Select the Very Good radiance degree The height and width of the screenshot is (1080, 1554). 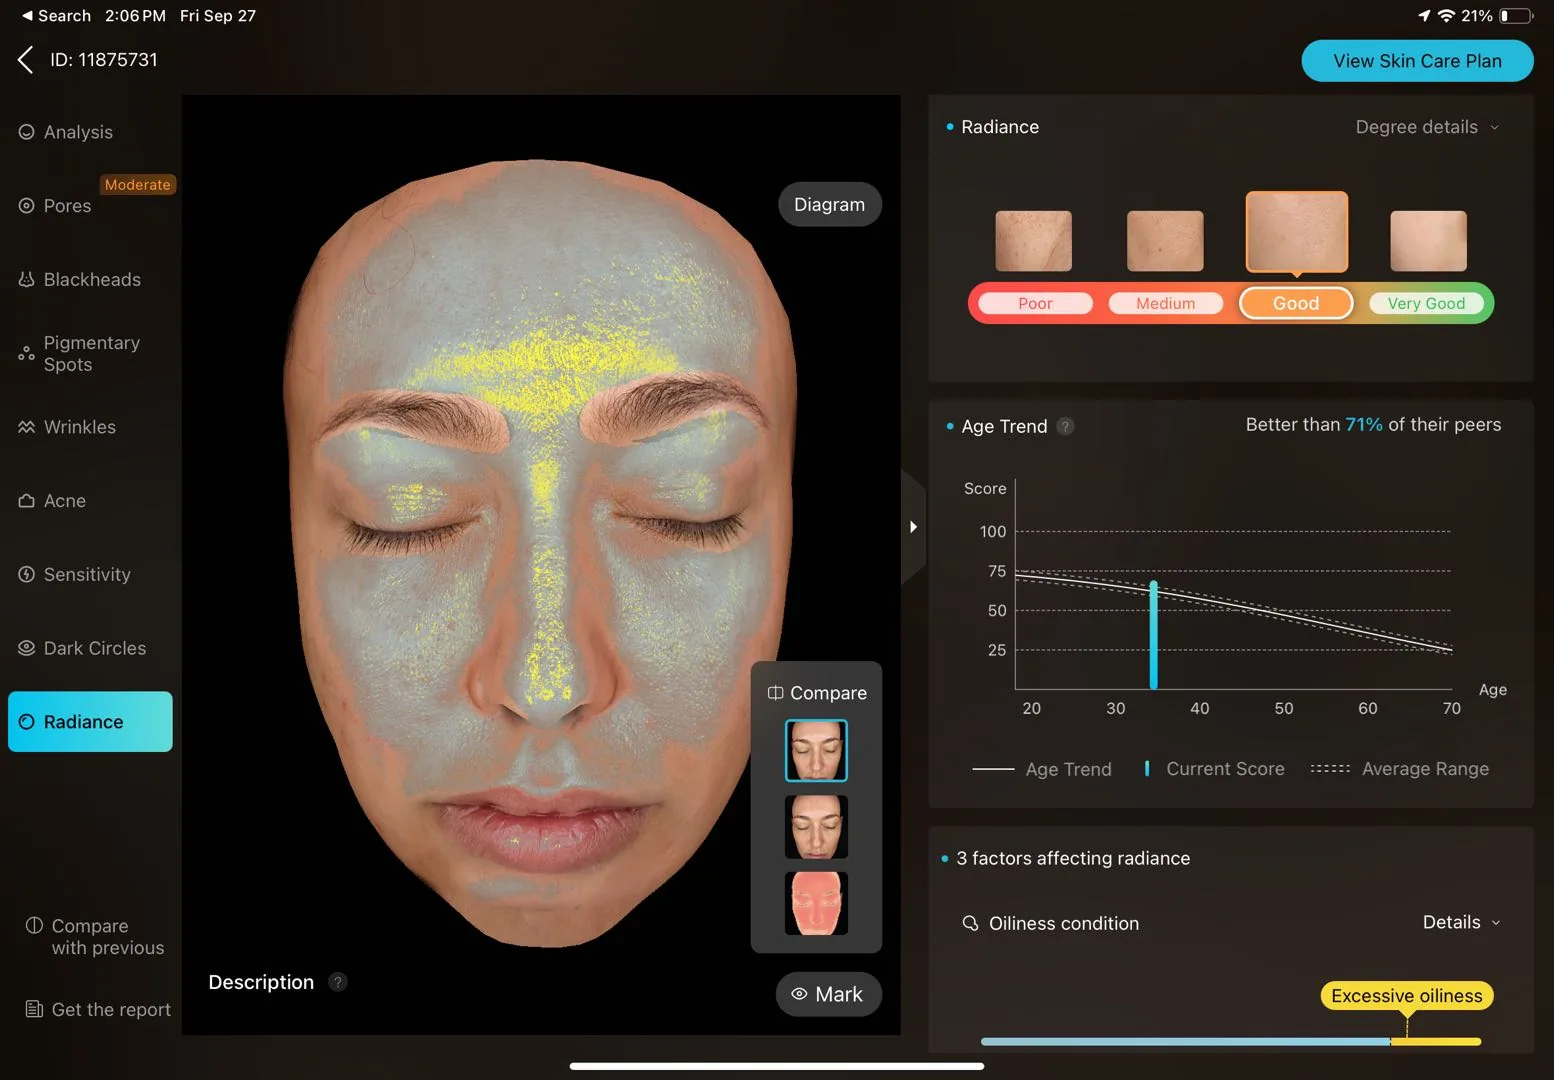[x=1426, y=303]
